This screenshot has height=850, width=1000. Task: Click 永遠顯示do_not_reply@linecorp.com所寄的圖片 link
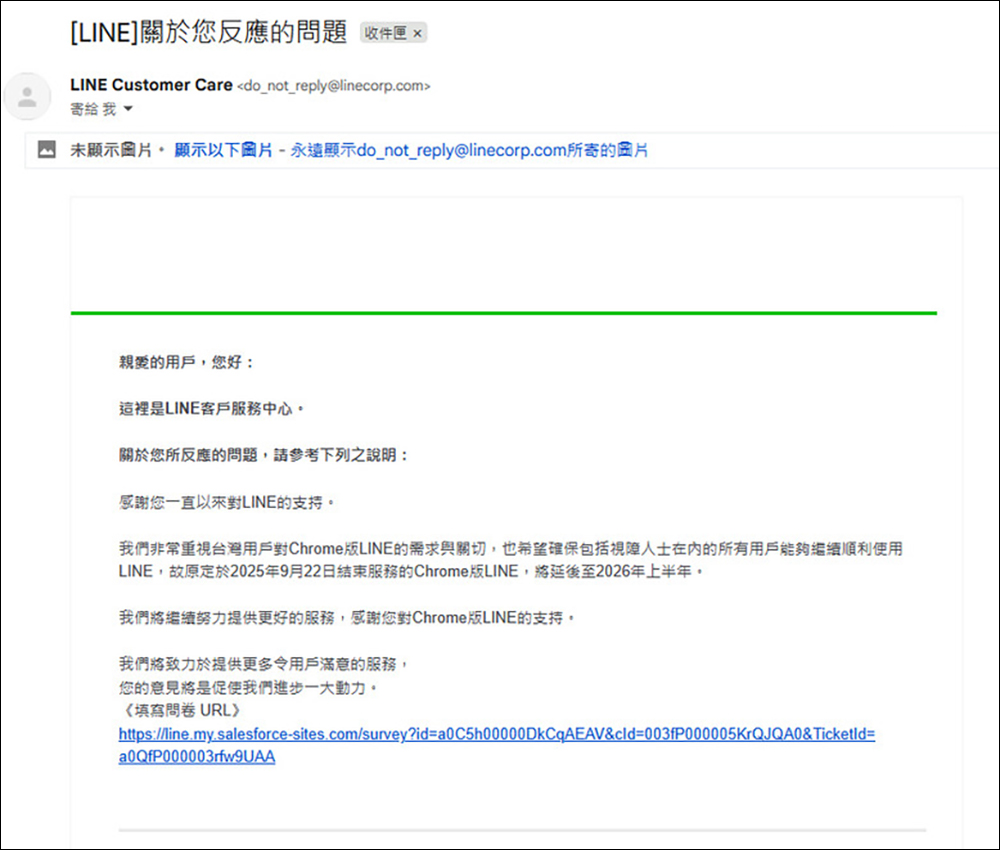click(x=469, y=150)
